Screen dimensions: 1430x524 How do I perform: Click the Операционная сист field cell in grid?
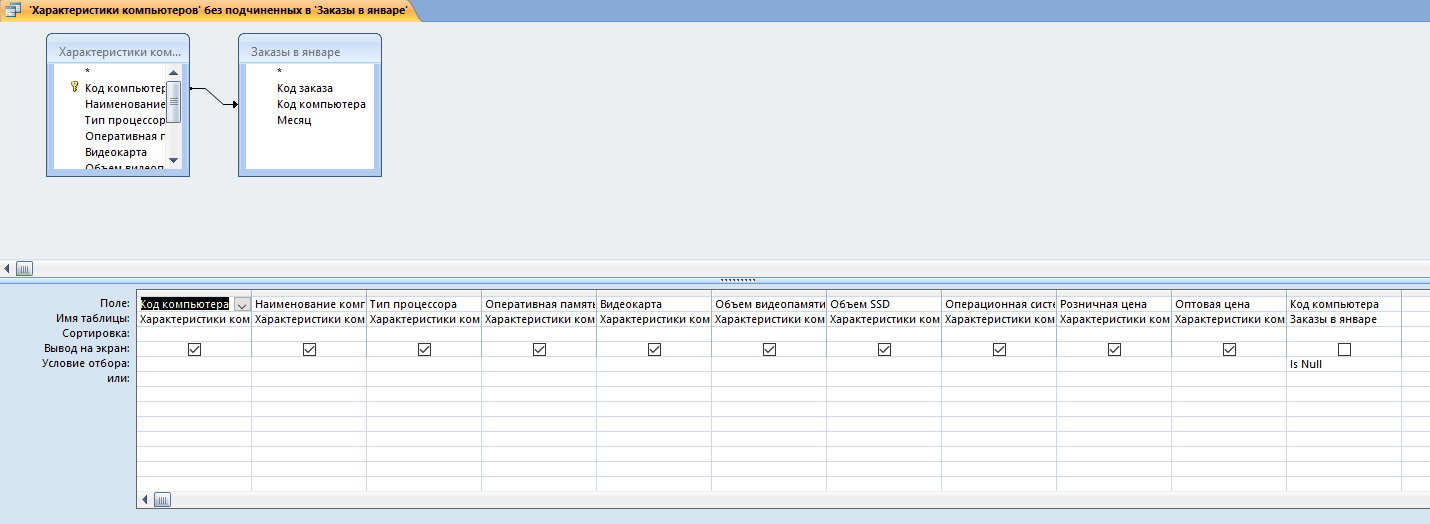[999, 304]
